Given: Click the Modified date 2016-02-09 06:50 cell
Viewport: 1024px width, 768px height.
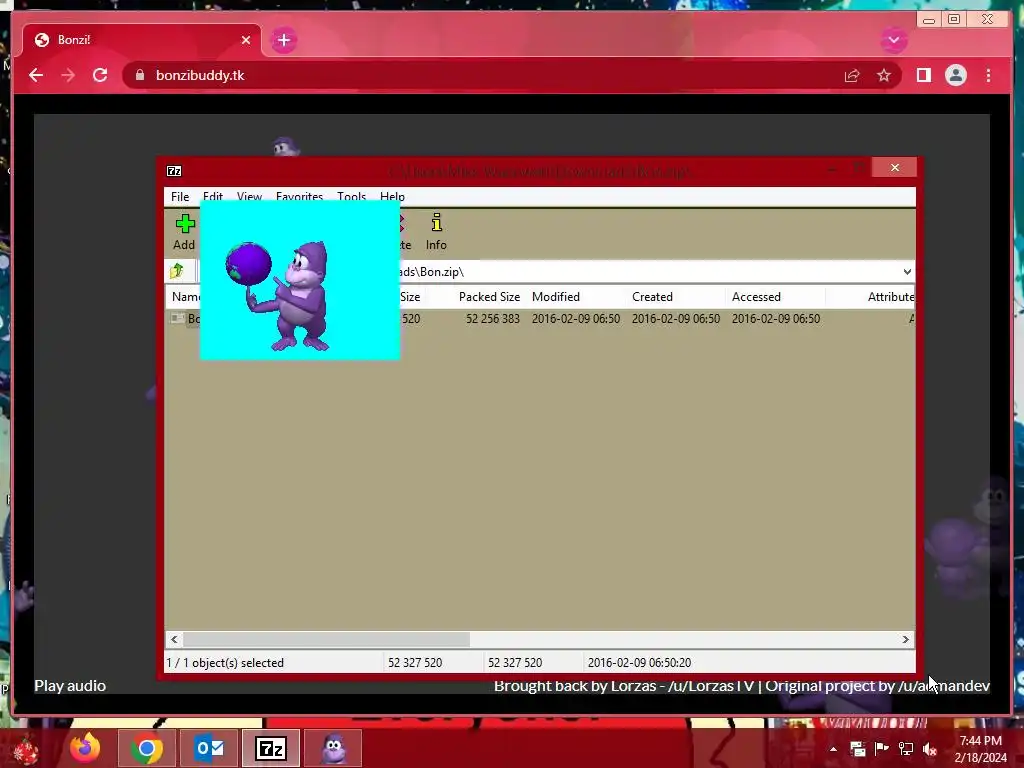Looking at the screenshot, I should 575,319.
